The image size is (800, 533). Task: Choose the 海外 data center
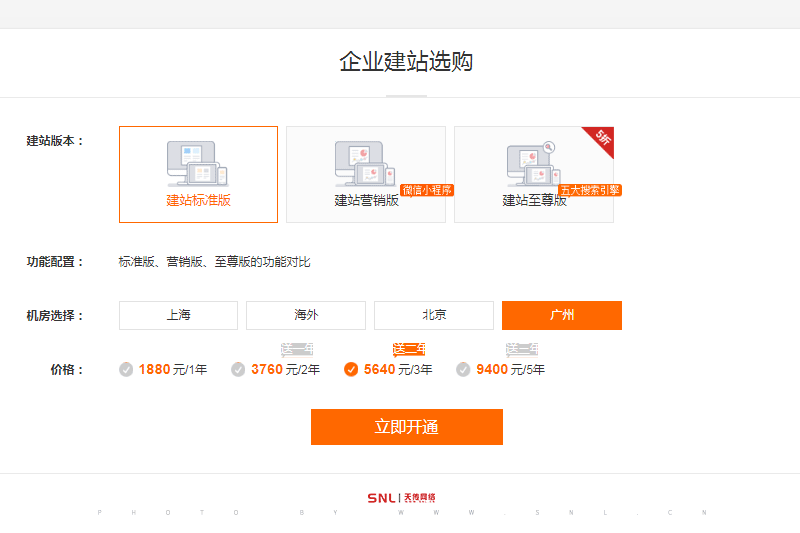point(306,315)
